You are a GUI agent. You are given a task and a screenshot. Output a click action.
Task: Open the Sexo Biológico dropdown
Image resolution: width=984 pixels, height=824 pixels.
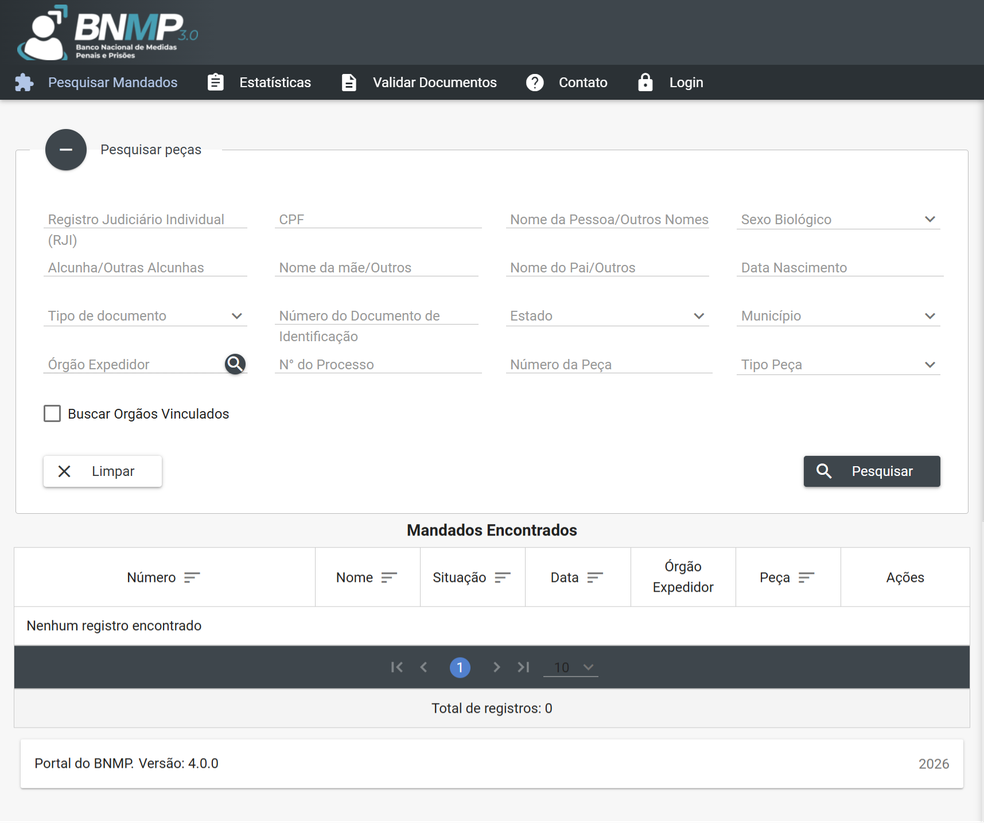click(838, 220)
